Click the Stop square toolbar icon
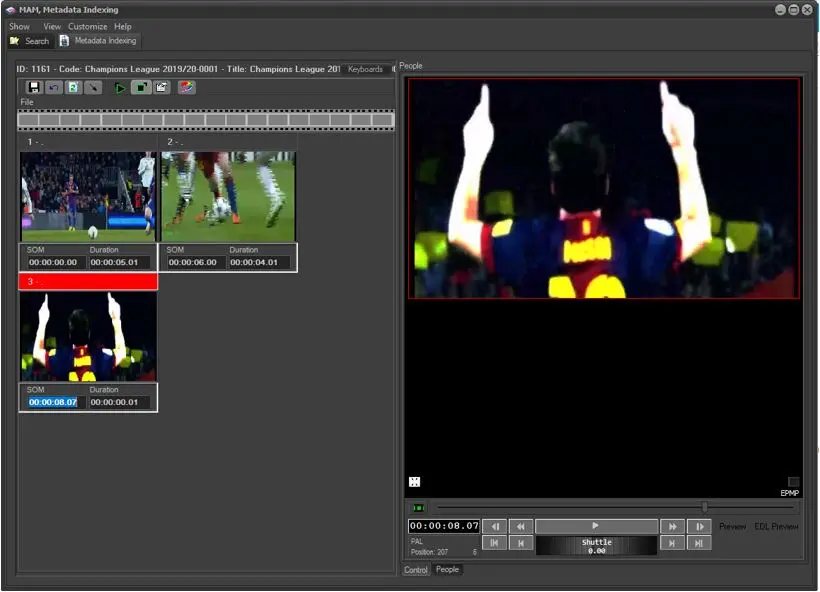The height and width of the screenshot is (592, 820). [140, 88]
